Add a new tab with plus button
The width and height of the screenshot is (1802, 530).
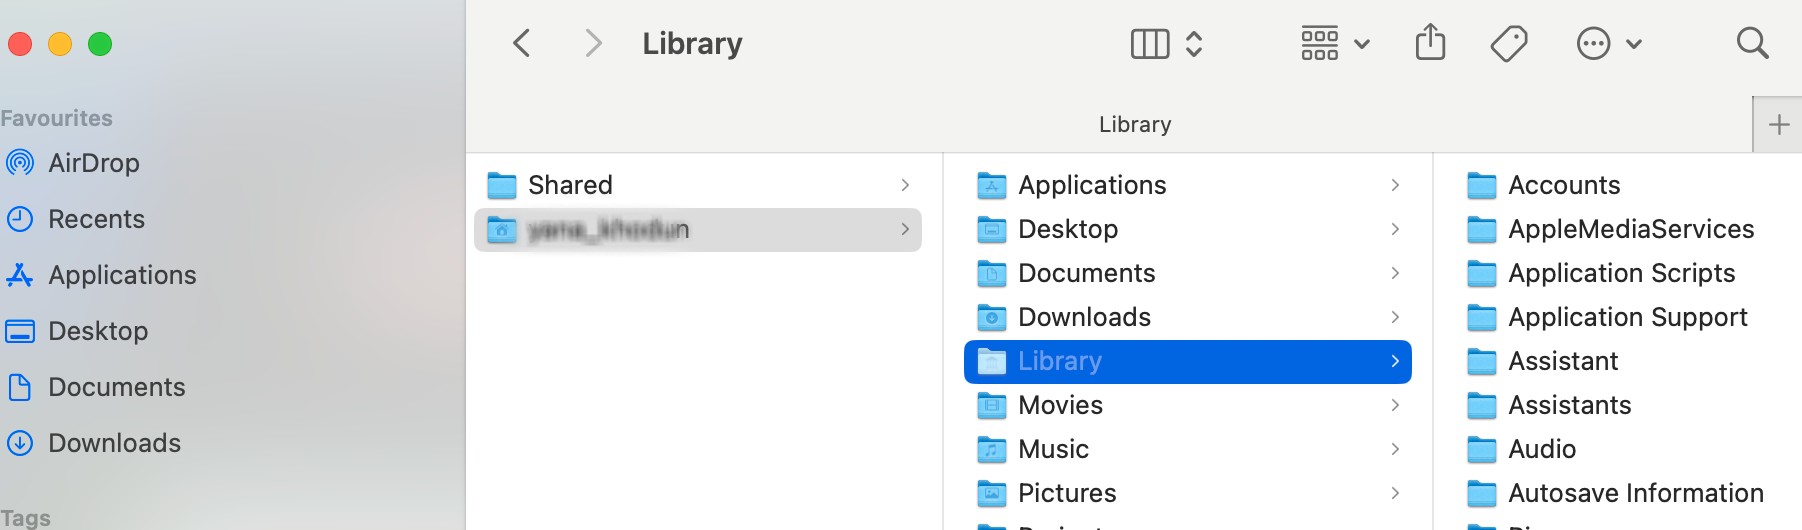point(1778,125)
